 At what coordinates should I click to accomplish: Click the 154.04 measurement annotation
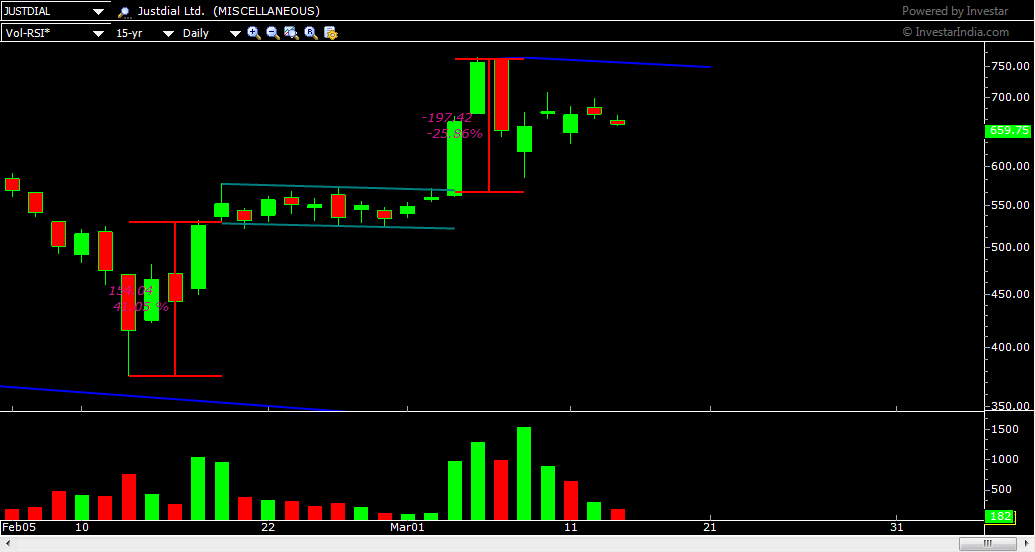[x=131, y=291]
